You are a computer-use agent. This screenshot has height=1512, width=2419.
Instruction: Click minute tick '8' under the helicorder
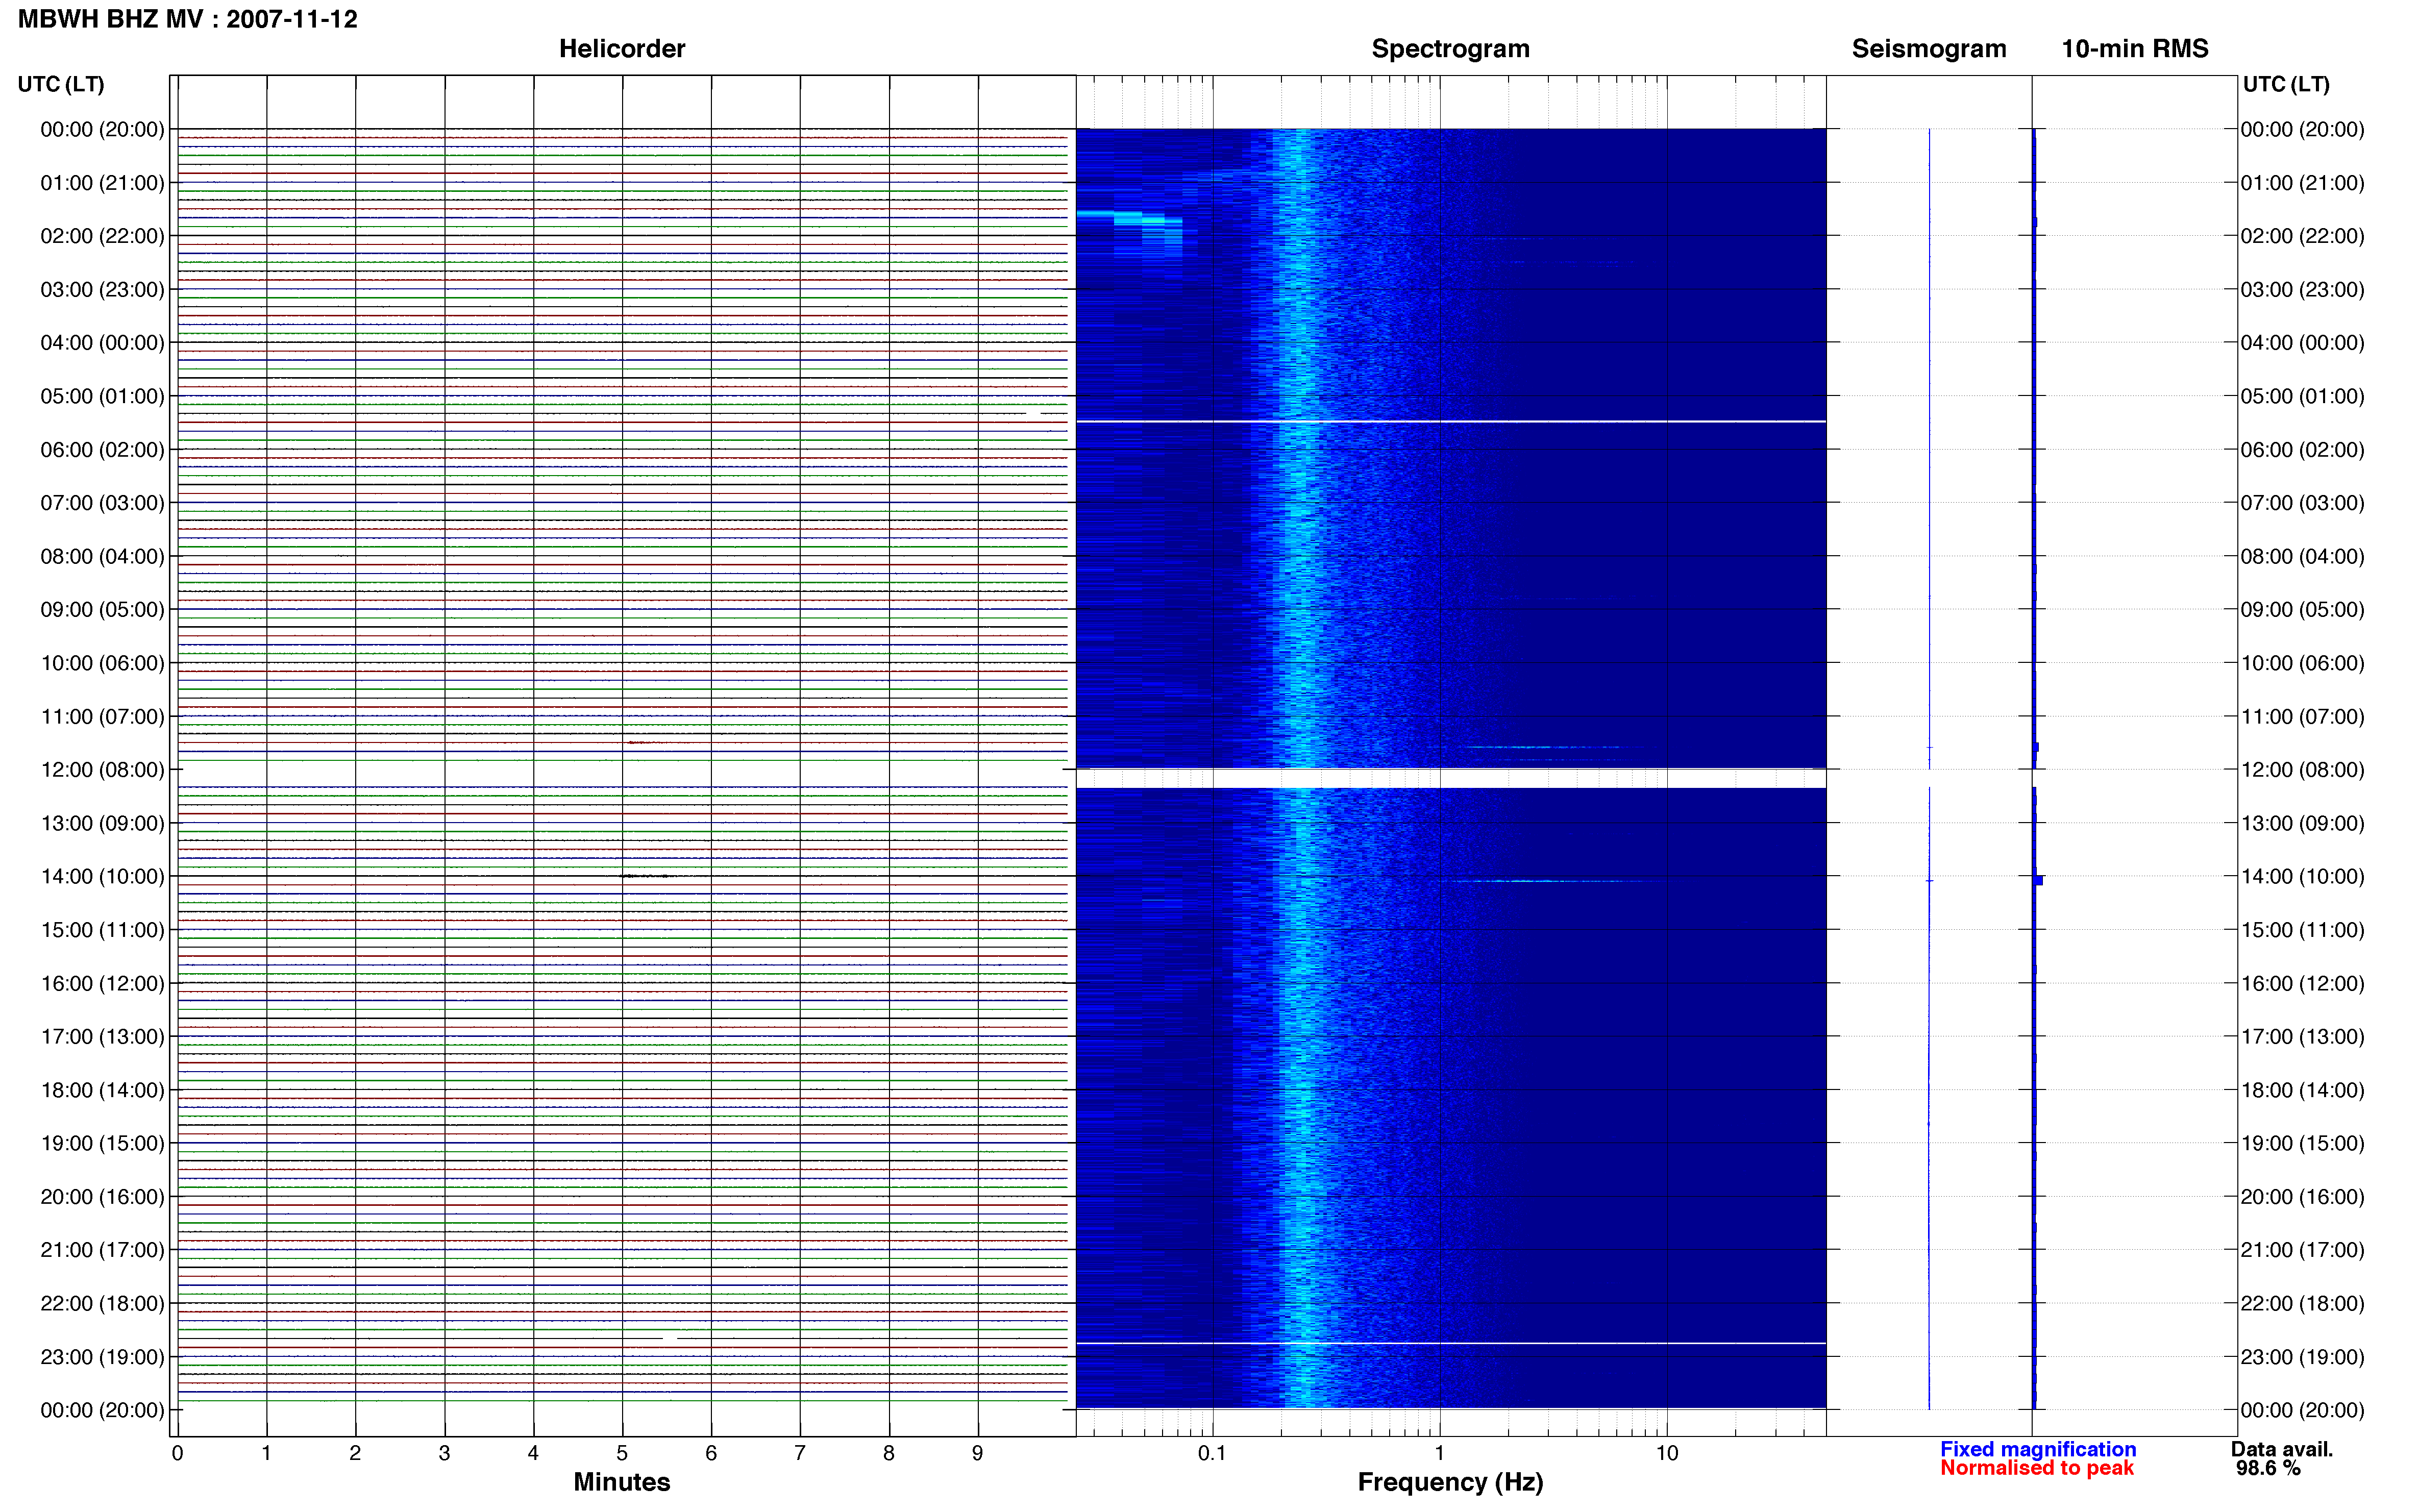point(889,1453)
